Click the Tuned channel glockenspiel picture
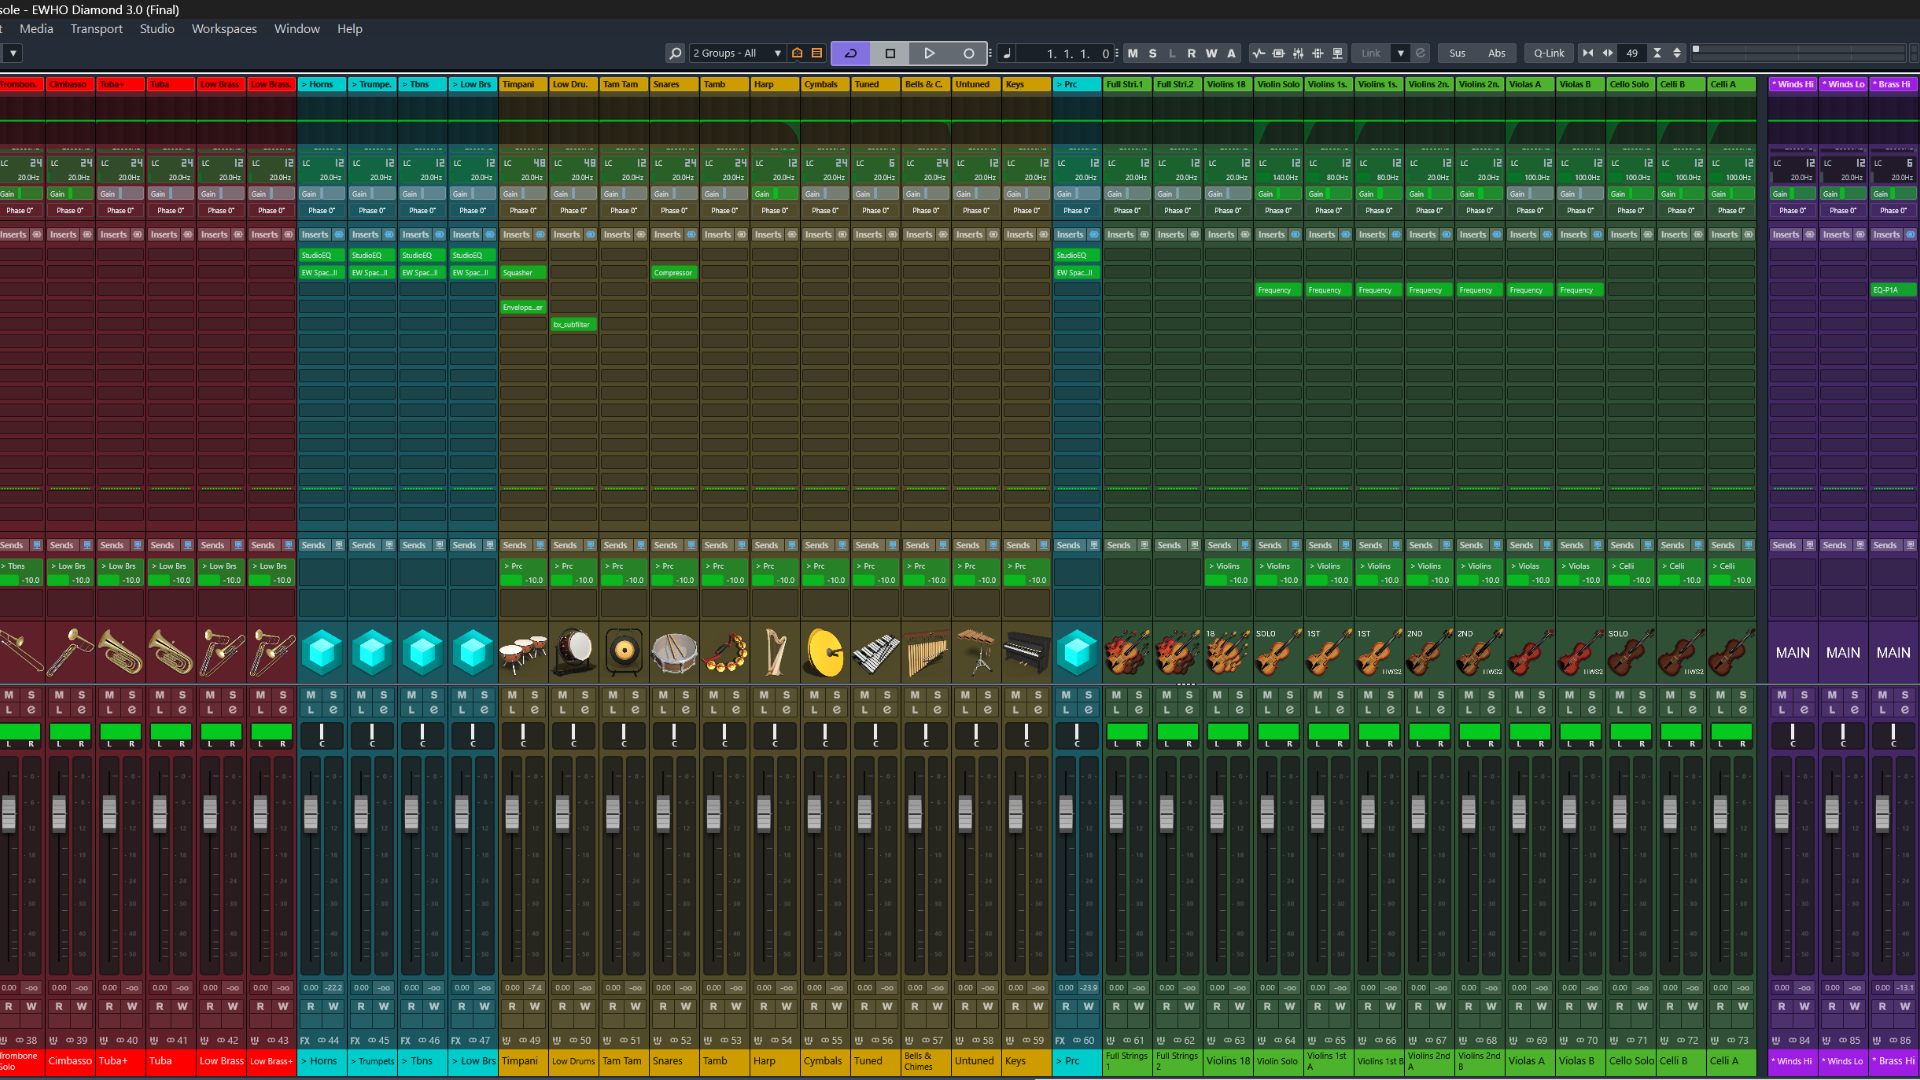Viewport: 1920px width, 1080px height. (x=876, y=652)
